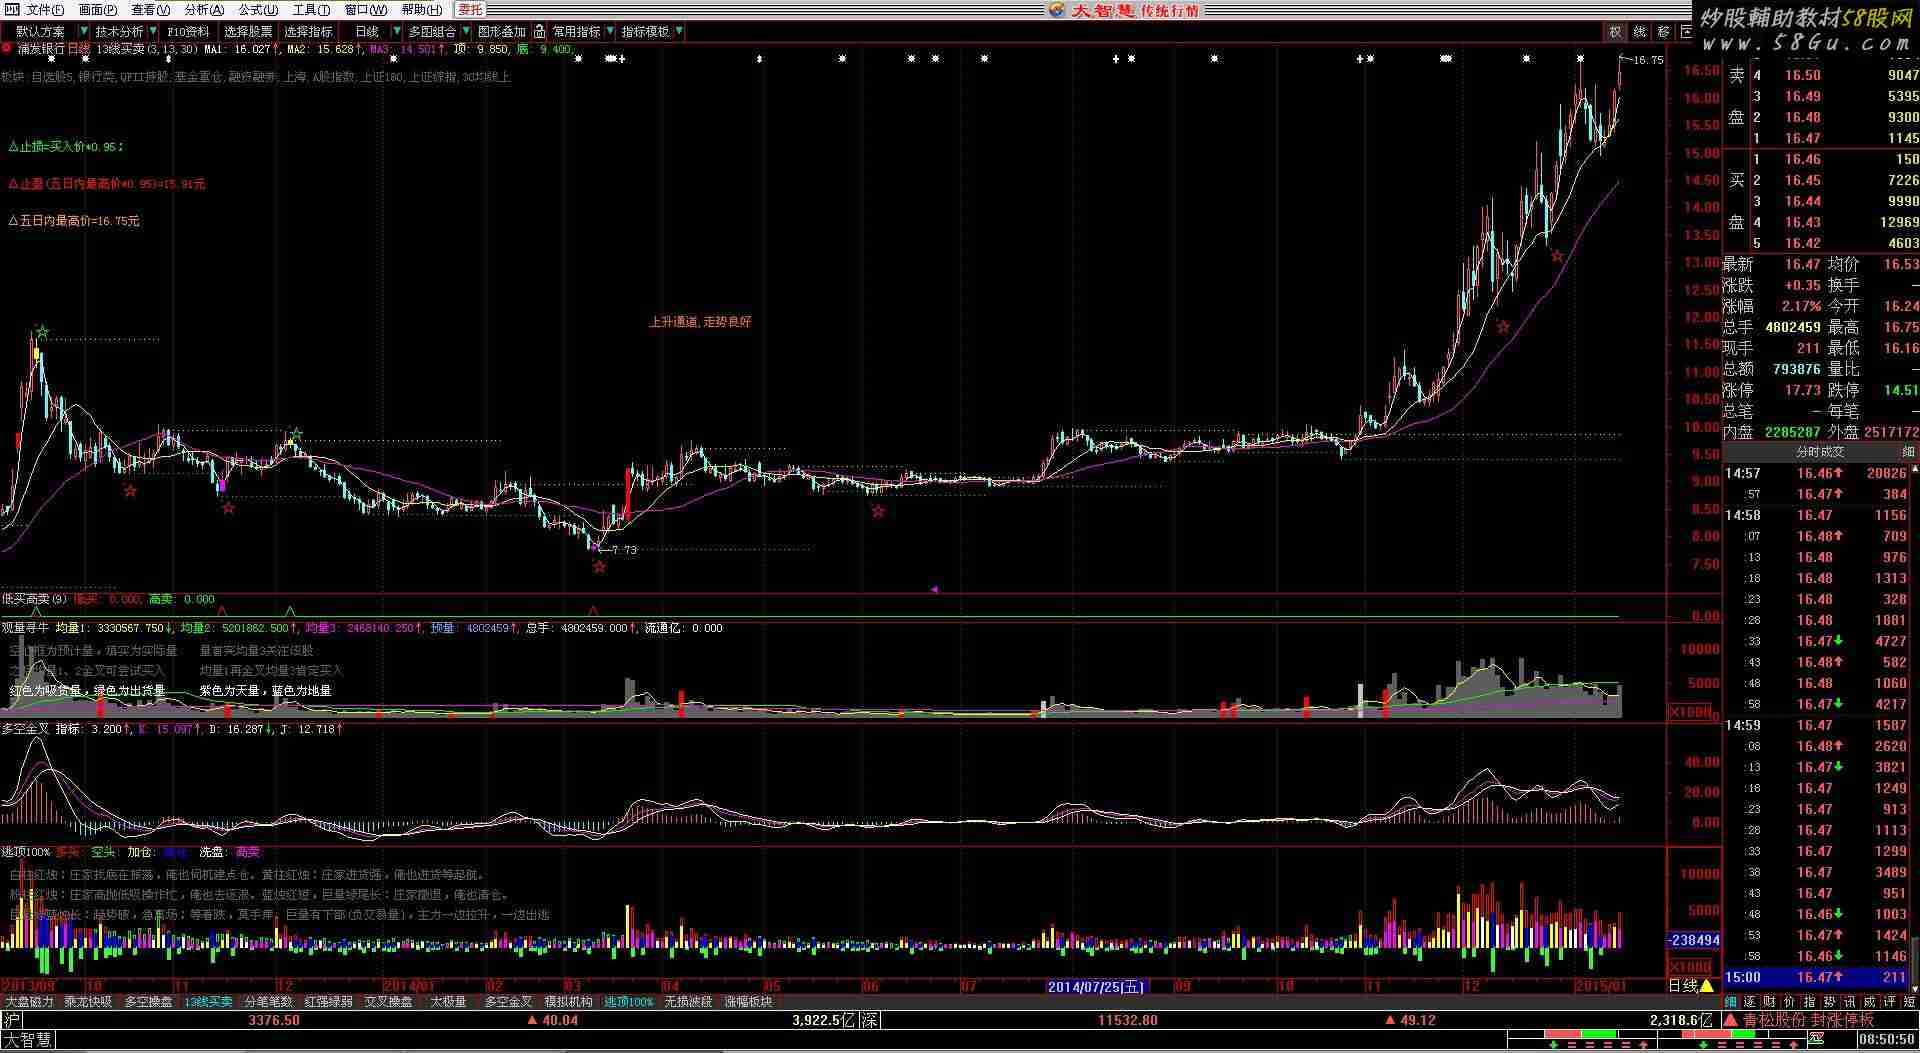
Task: Expand the 日线 period dropdown arrow
Action: pyautogui.click(x=397, y=32)
